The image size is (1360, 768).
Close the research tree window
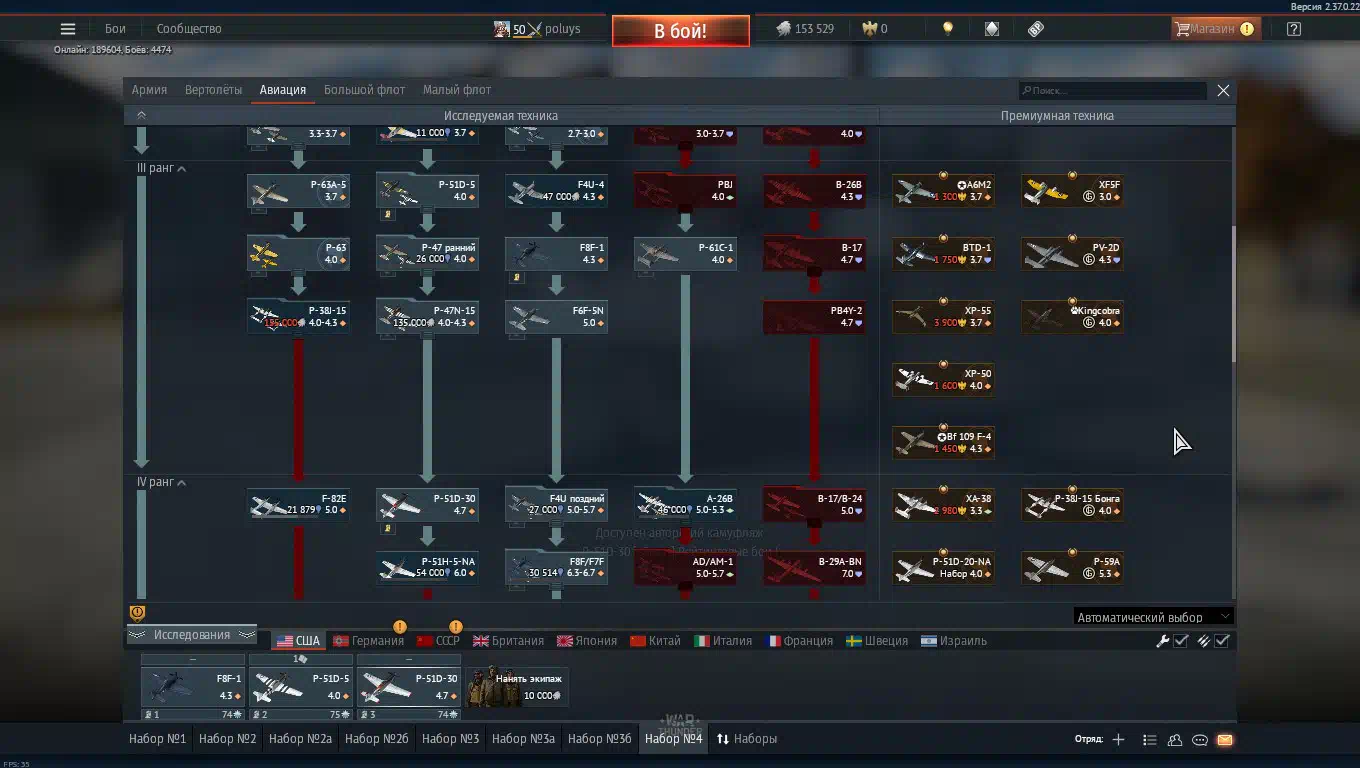(1223, 90)
